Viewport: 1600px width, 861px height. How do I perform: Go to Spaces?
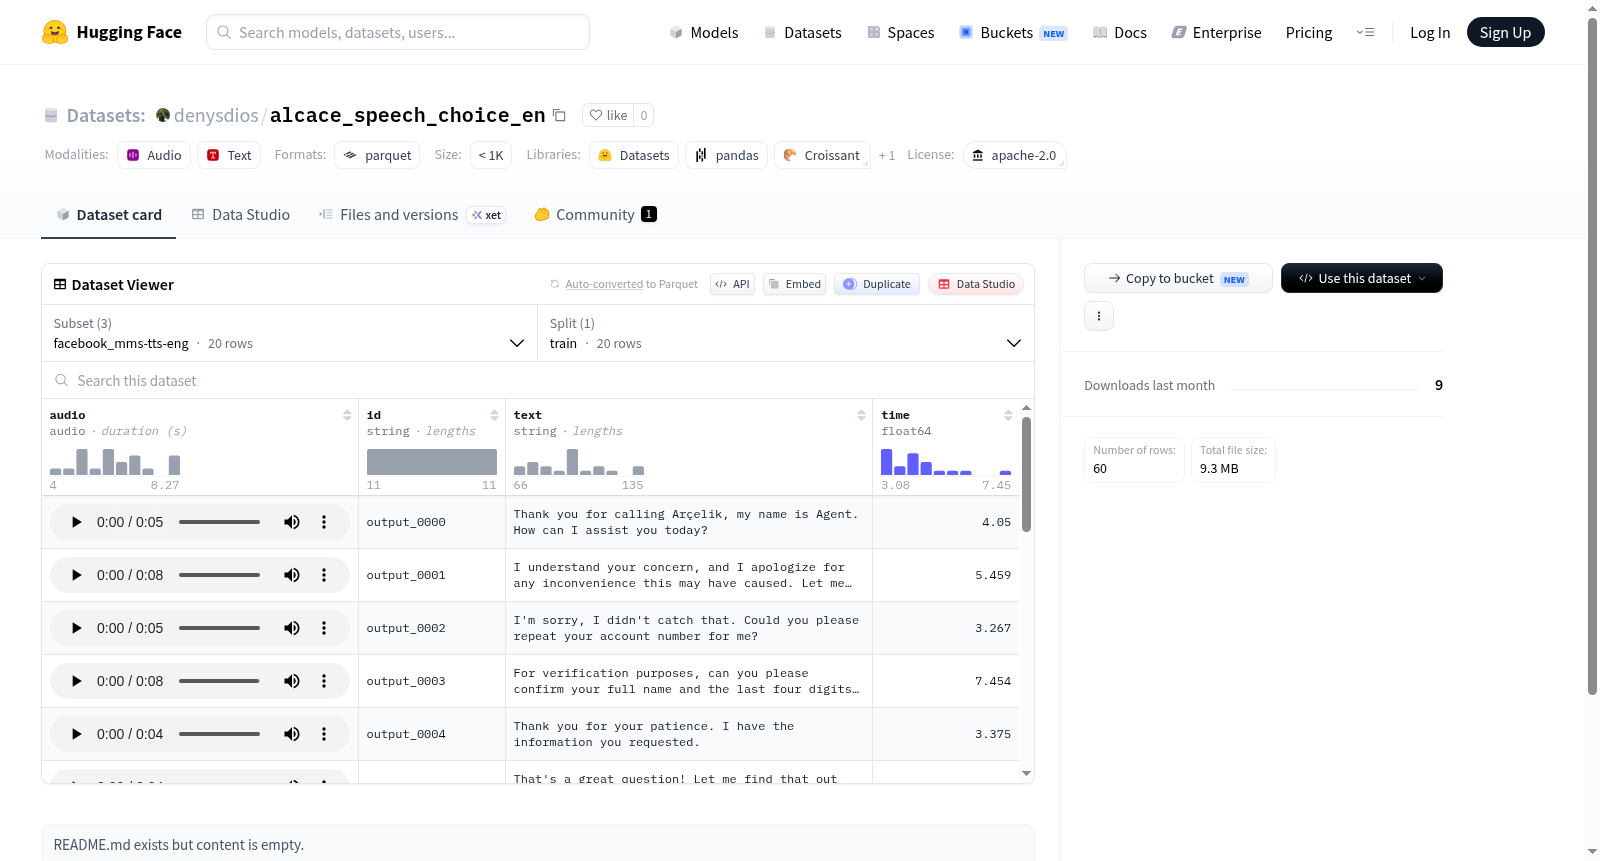point(900,32)
